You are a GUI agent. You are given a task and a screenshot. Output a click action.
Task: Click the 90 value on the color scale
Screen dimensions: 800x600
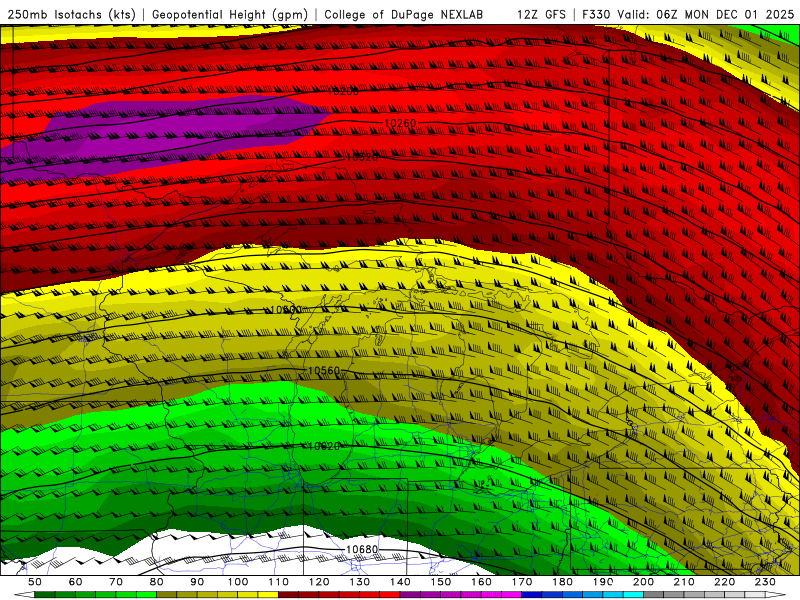pos(197,582)
